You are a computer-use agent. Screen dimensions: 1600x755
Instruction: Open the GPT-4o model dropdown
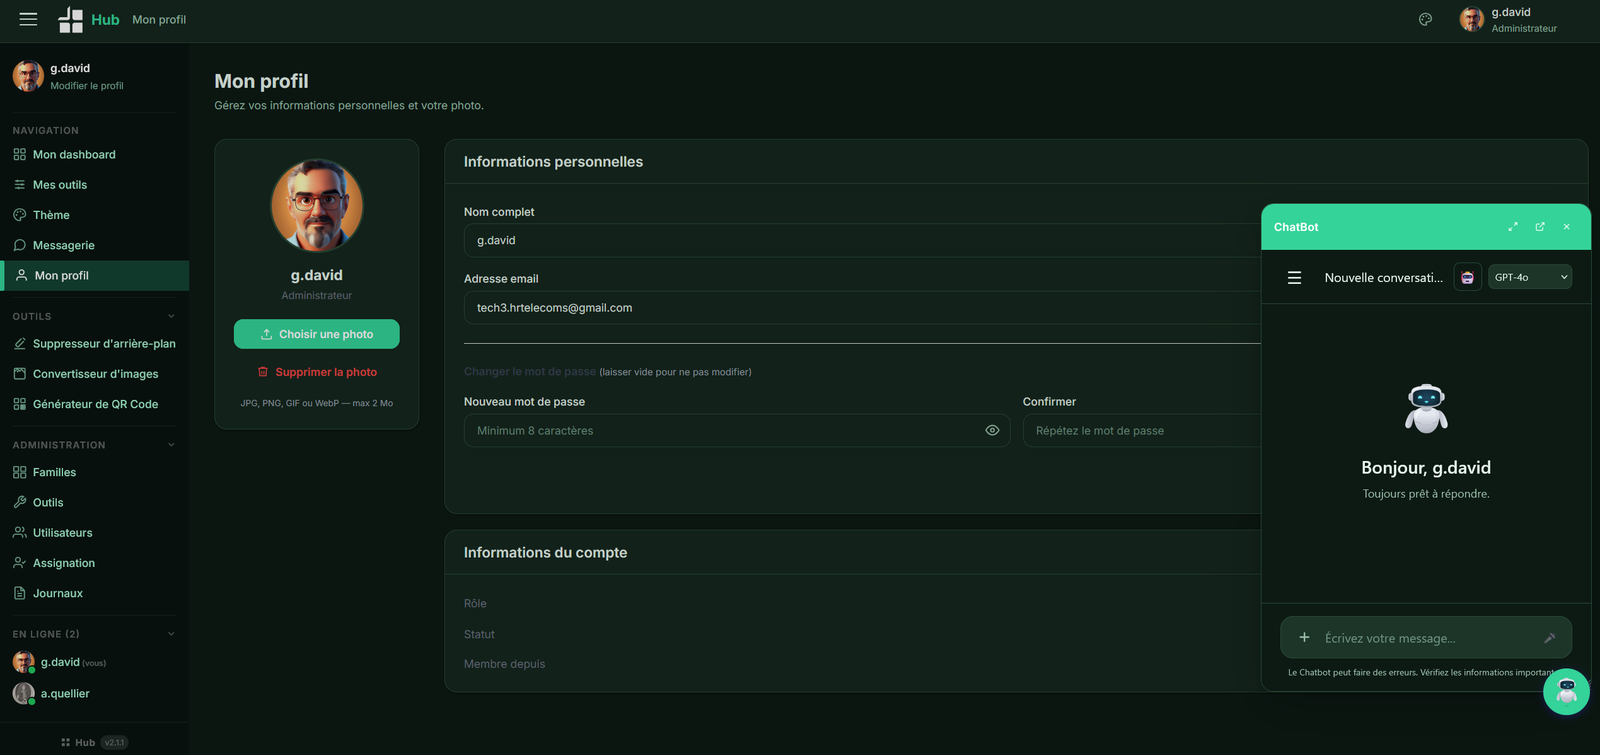(x=1530, y=277)
